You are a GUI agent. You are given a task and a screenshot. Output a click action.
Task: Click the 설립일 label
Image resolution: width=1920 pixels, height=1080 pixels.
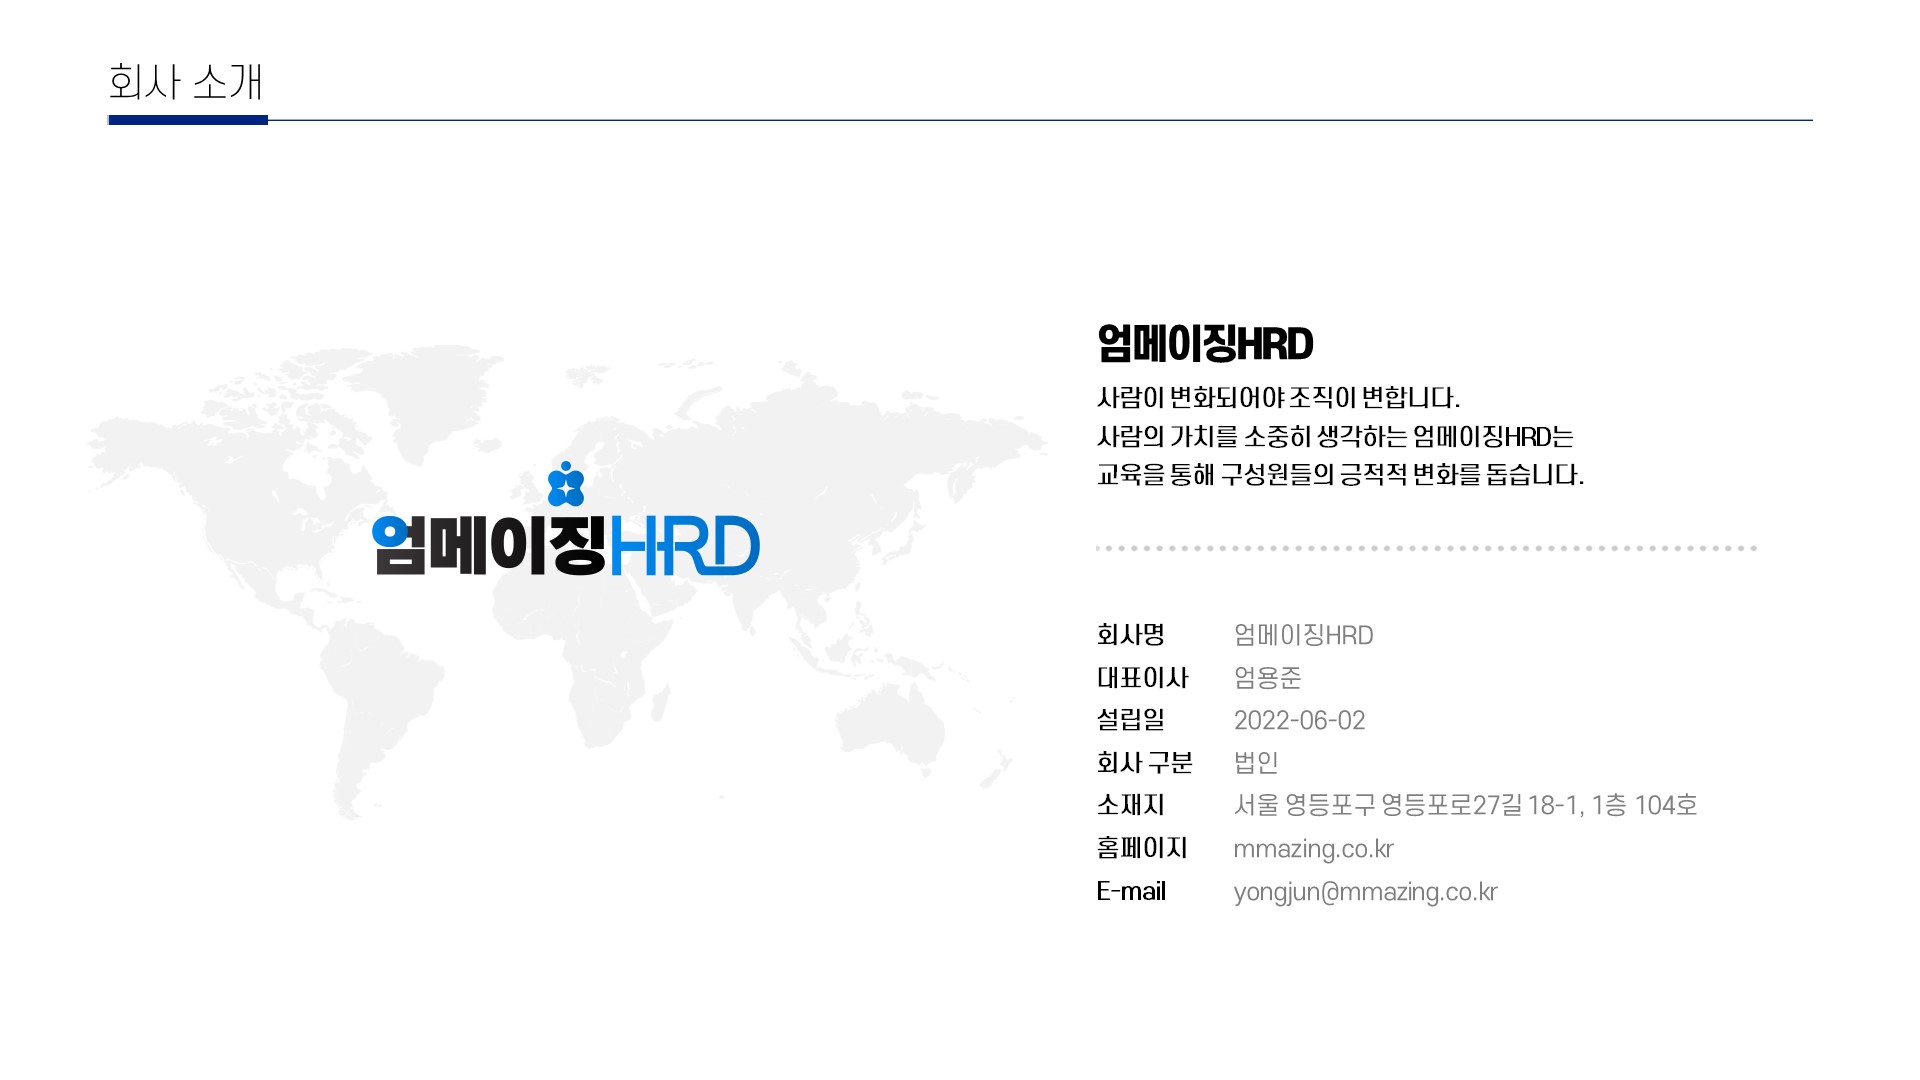[1131, 720]
